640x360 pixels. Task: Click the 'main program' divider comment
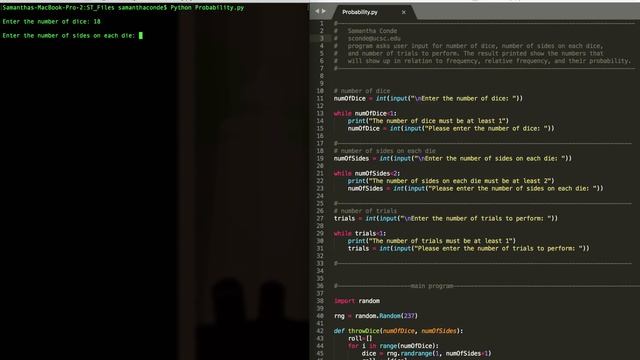tap(432, 286)
